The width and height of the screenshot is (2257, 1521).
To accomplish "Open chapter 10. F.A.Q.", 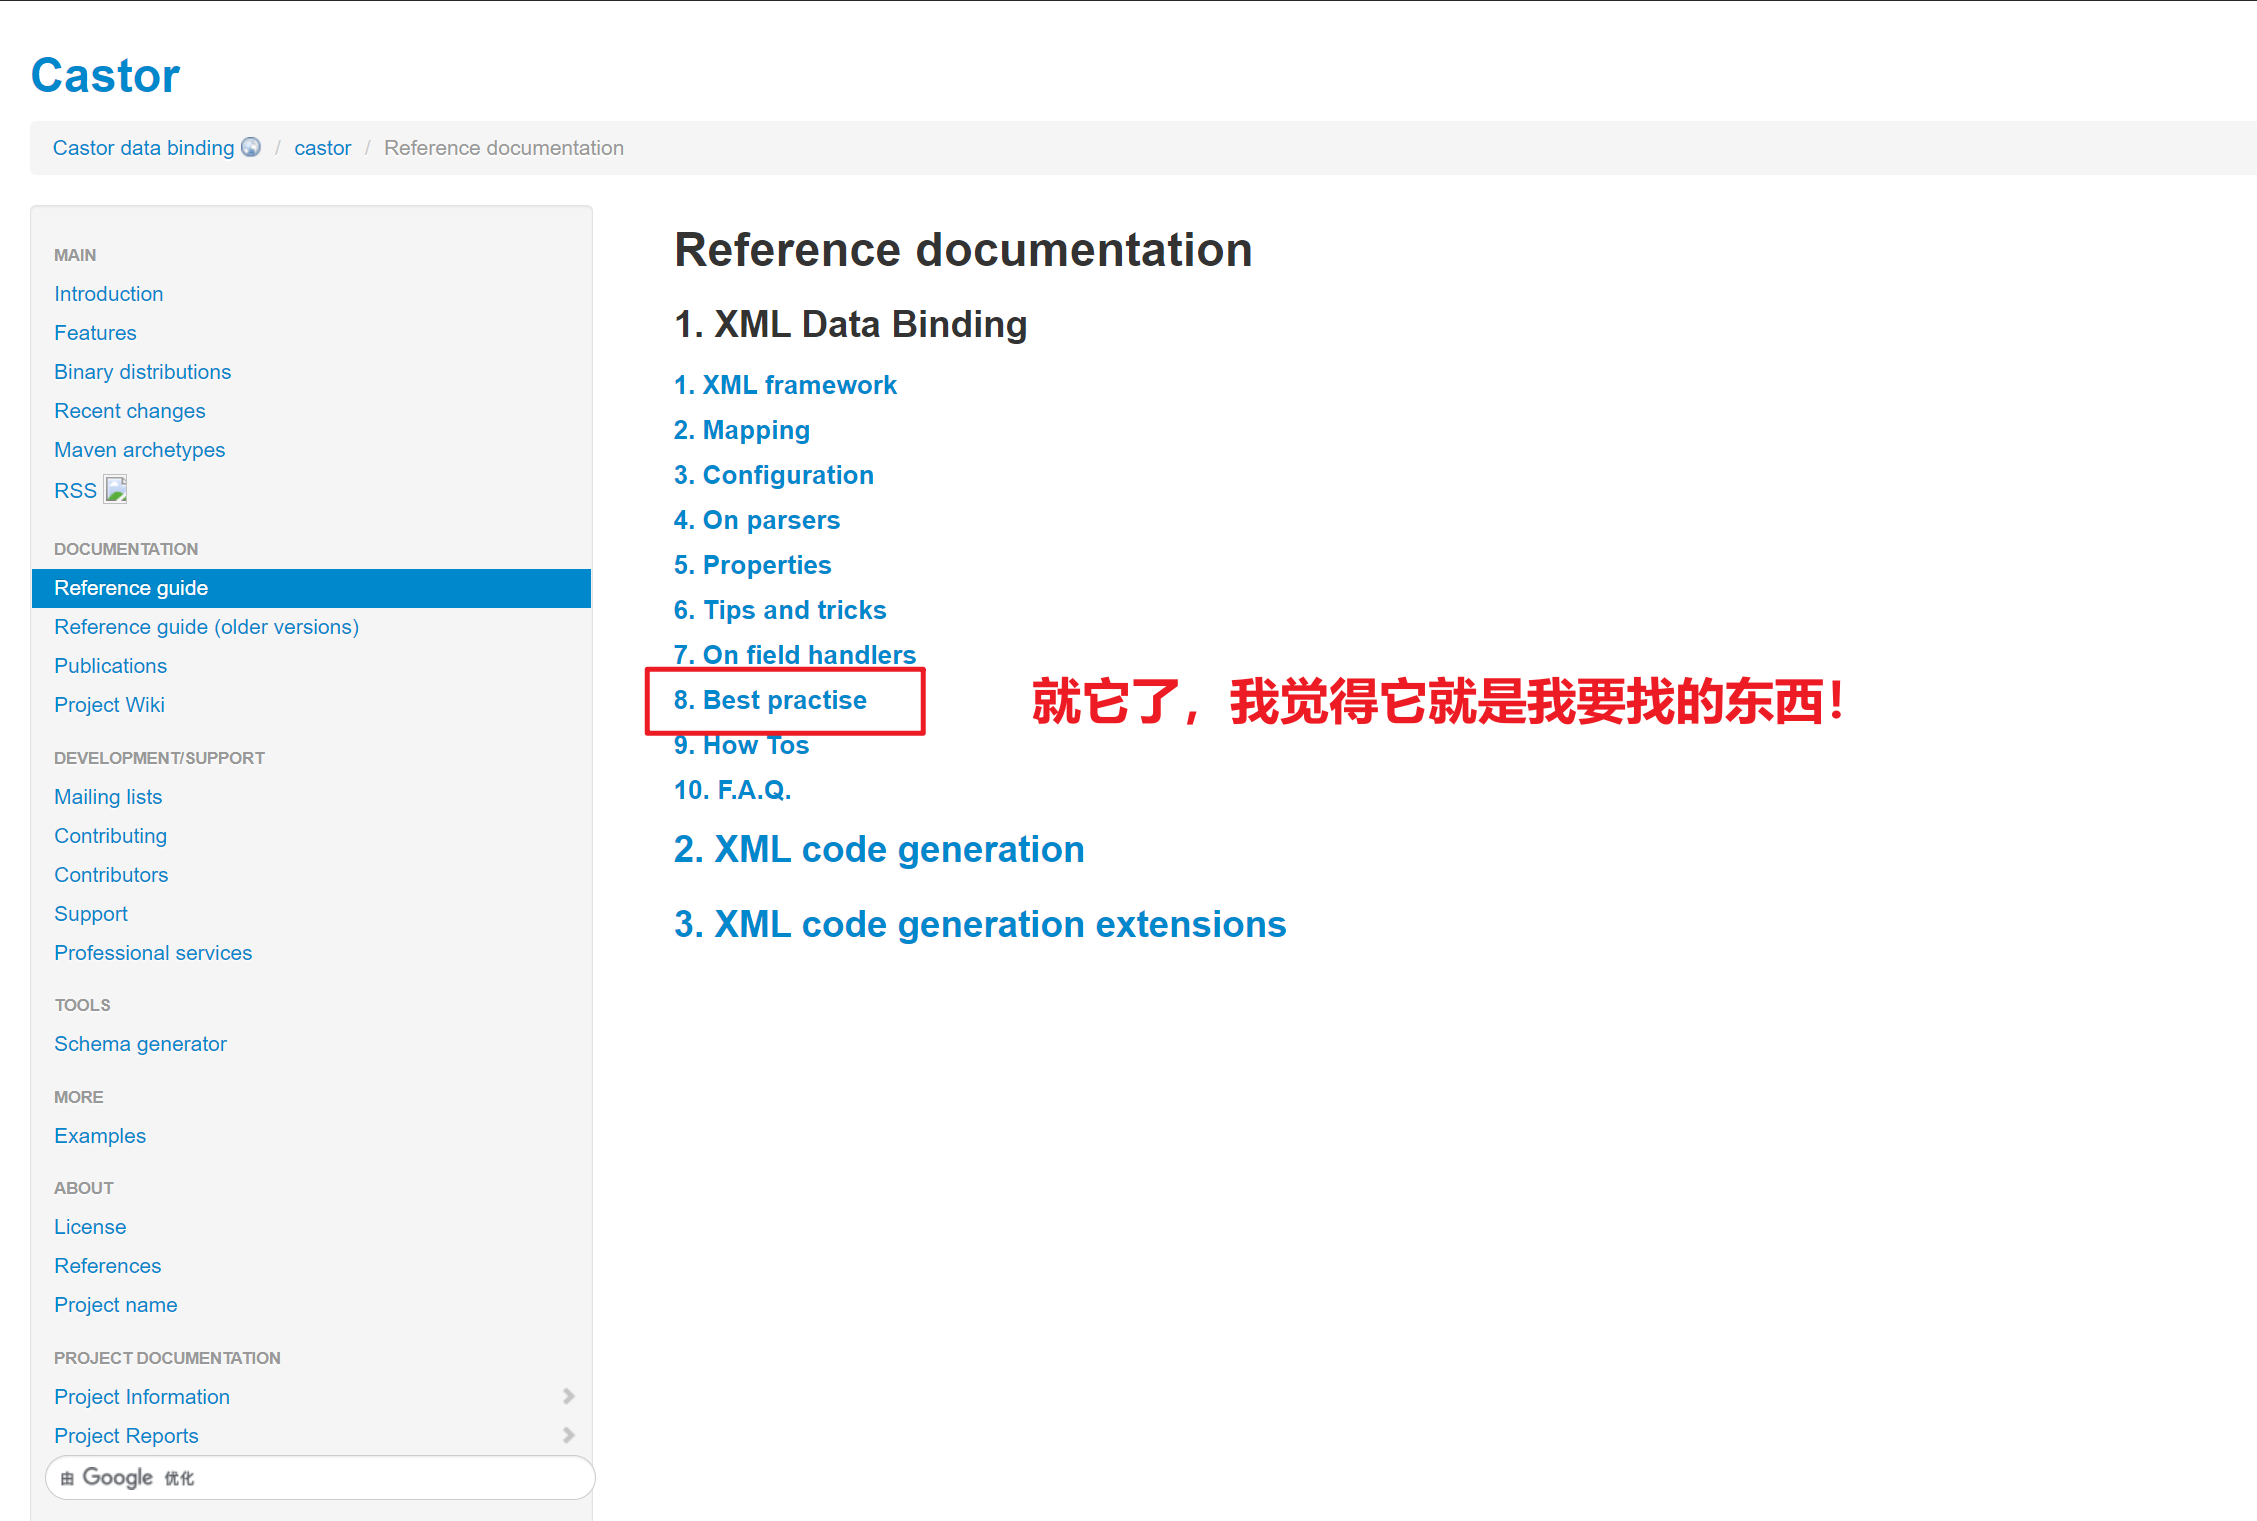I will click(x=732, y=790).
